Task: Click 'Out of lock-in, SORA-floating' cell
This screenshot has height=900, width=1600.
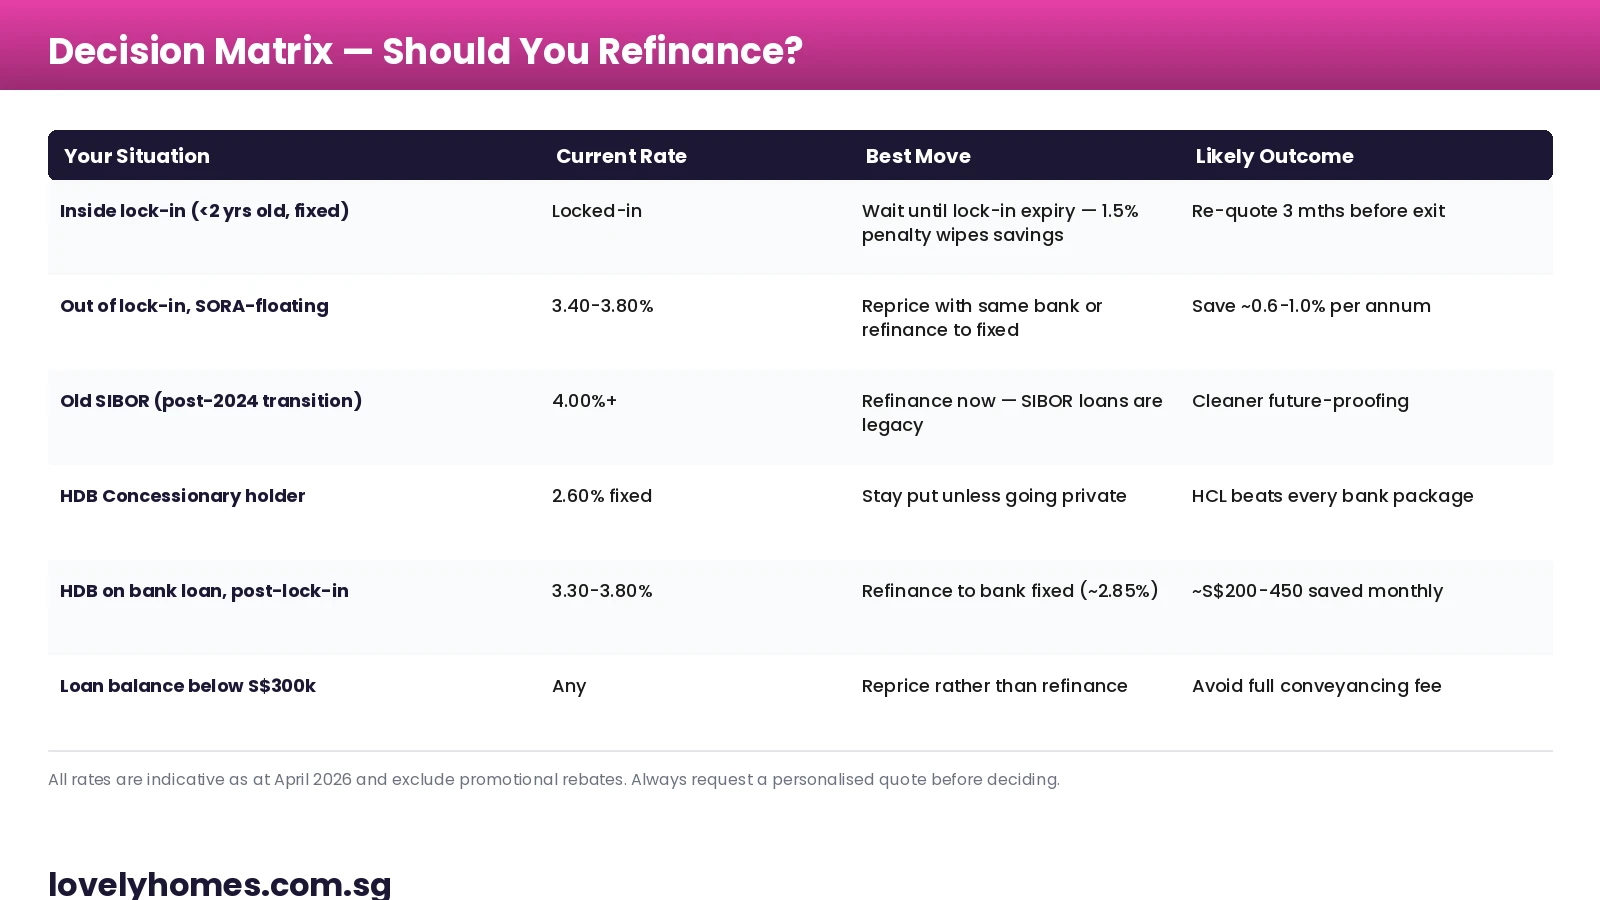Action: tap(194, 306)
